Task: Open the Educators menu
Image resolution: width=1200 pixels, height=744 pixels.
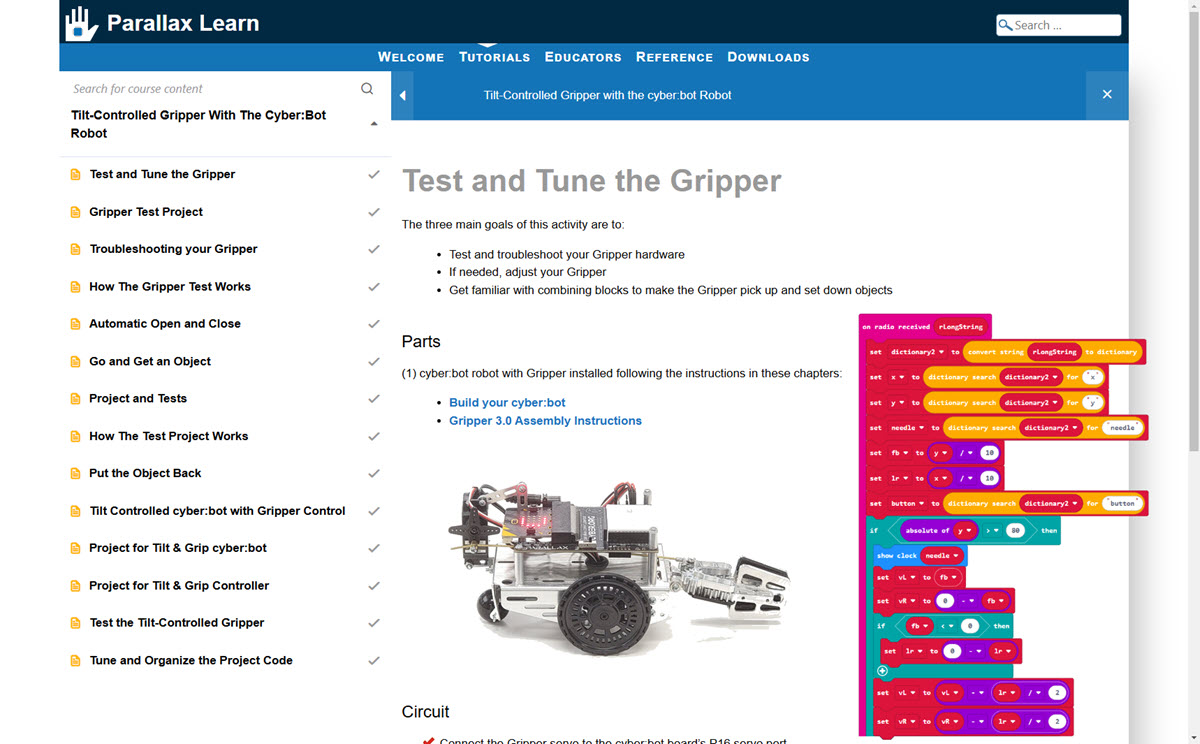Action: [583, 57]
